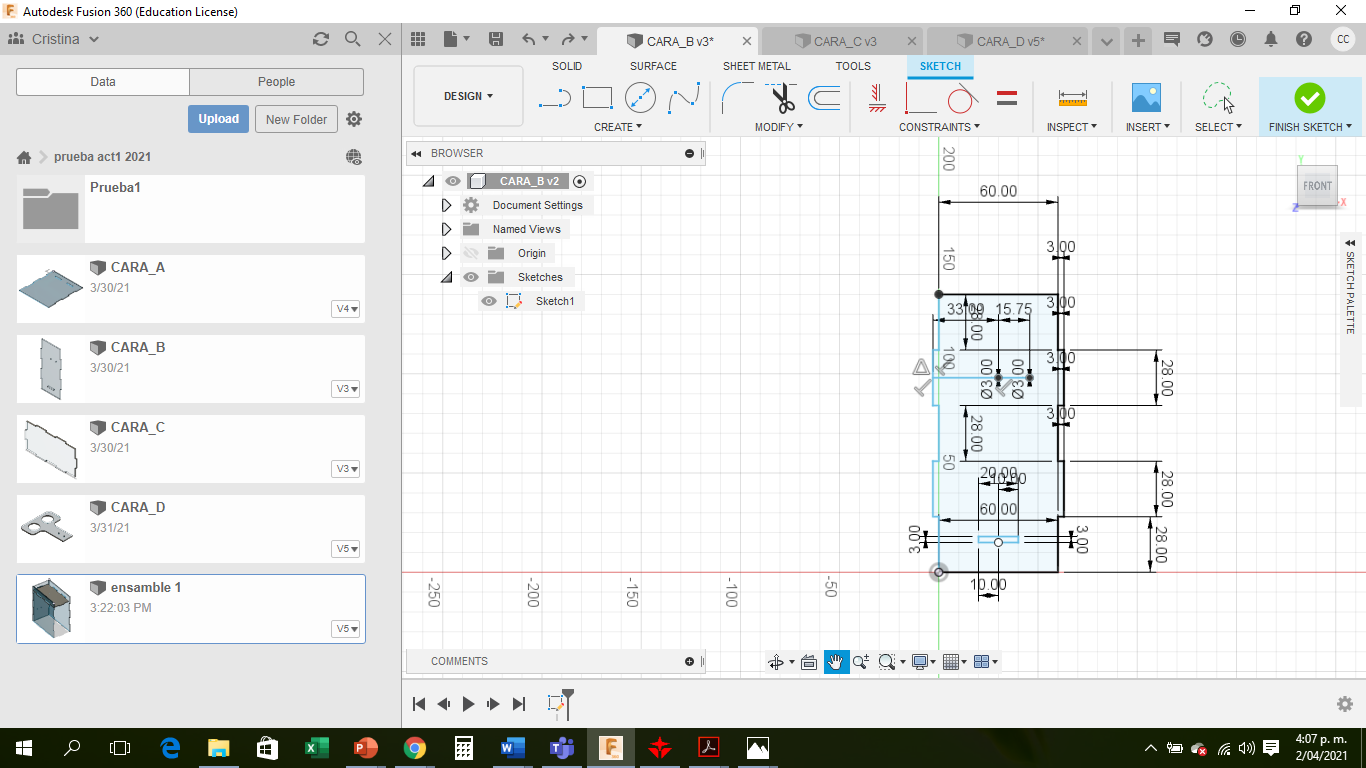Click the Upload button
The height and width of the screenshot is (768, 1366).
point(218,119)
